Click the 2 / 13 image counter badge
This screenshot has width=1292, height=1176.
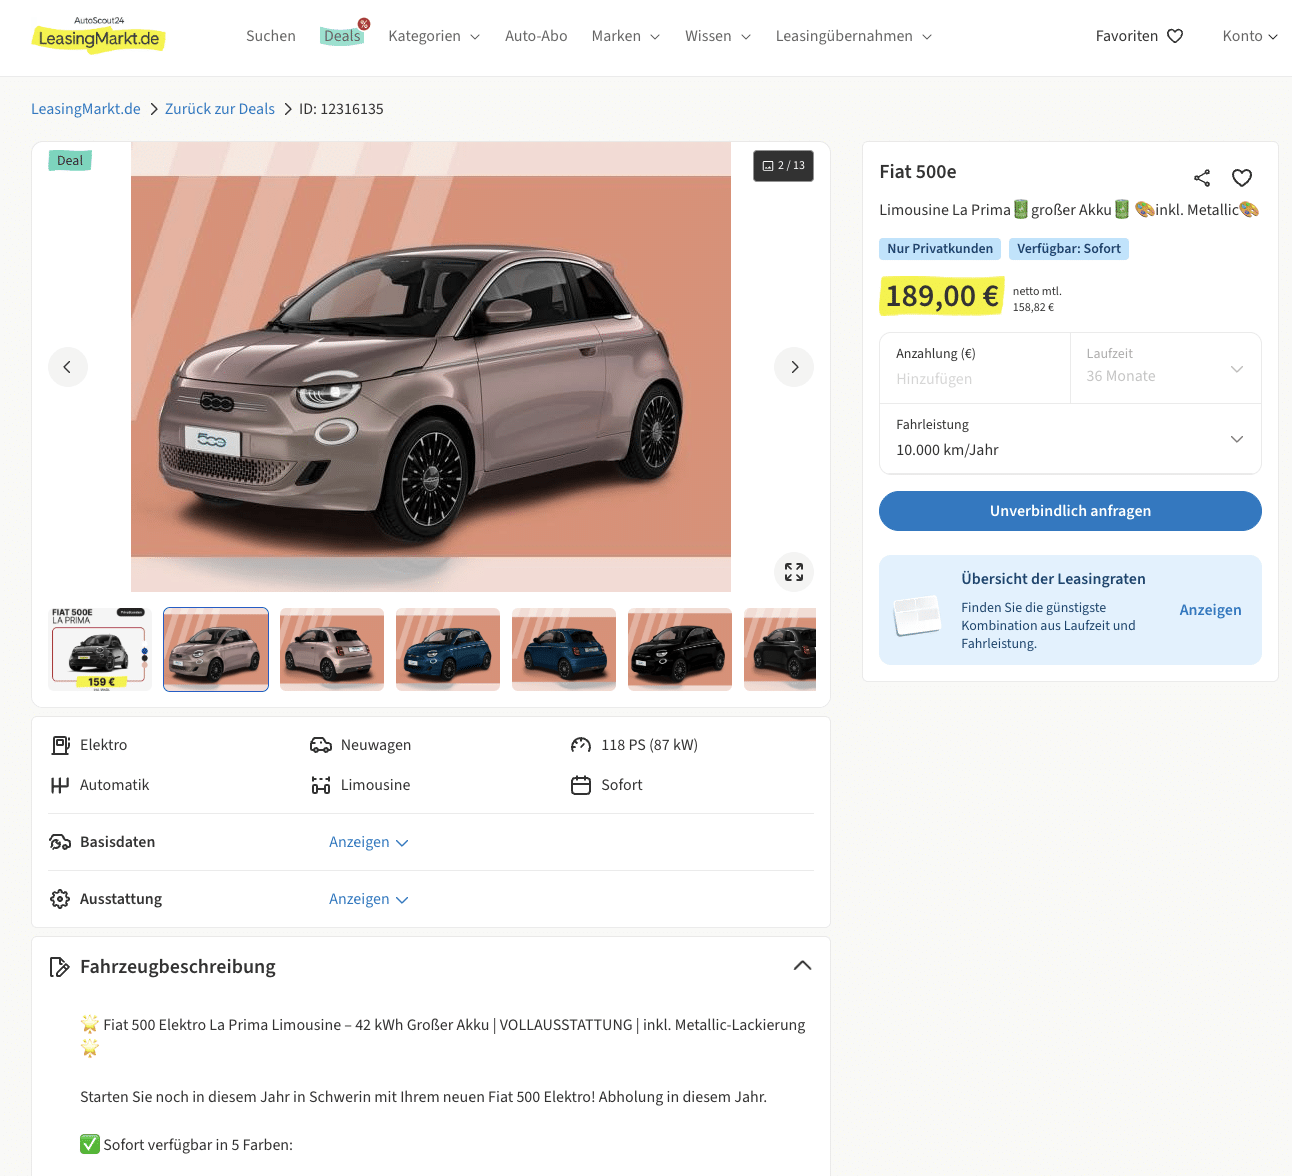click(x=783, y=166)
